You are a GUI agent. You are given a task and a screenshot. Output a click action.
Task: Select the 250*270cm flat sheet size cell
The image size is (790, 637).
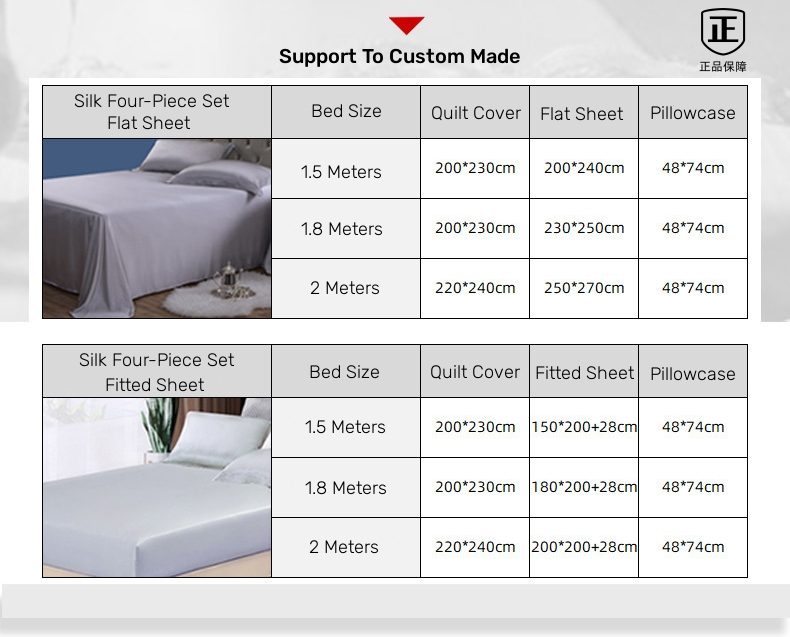[584, 288]
